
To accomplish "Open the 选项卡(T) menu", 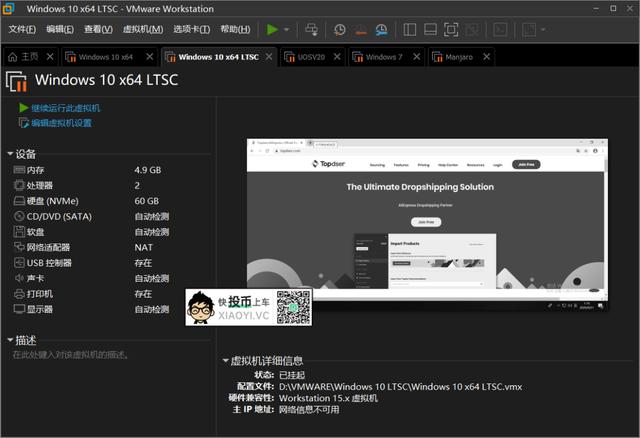I will [x=191, y=29].
